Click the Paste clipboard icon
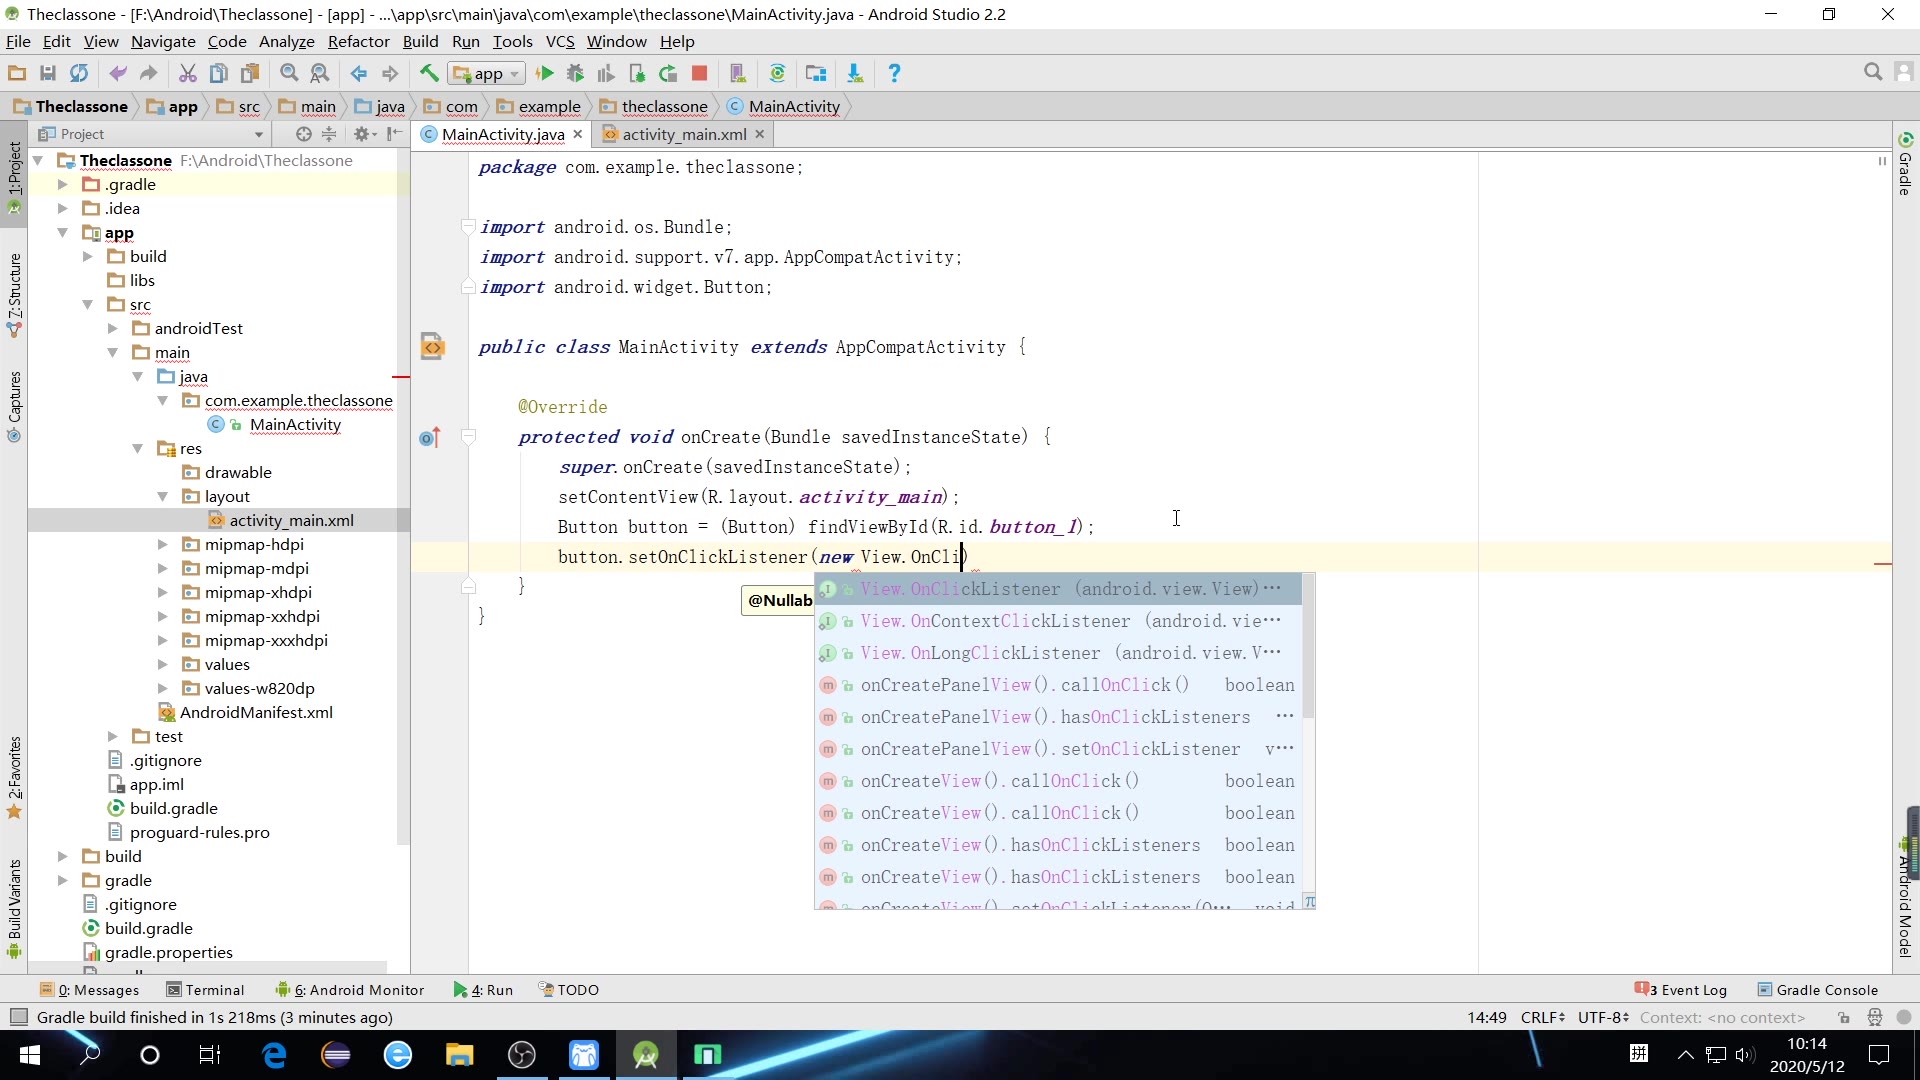The image size is (1920, 1080). pyautogui.click(x=250, y=73)
